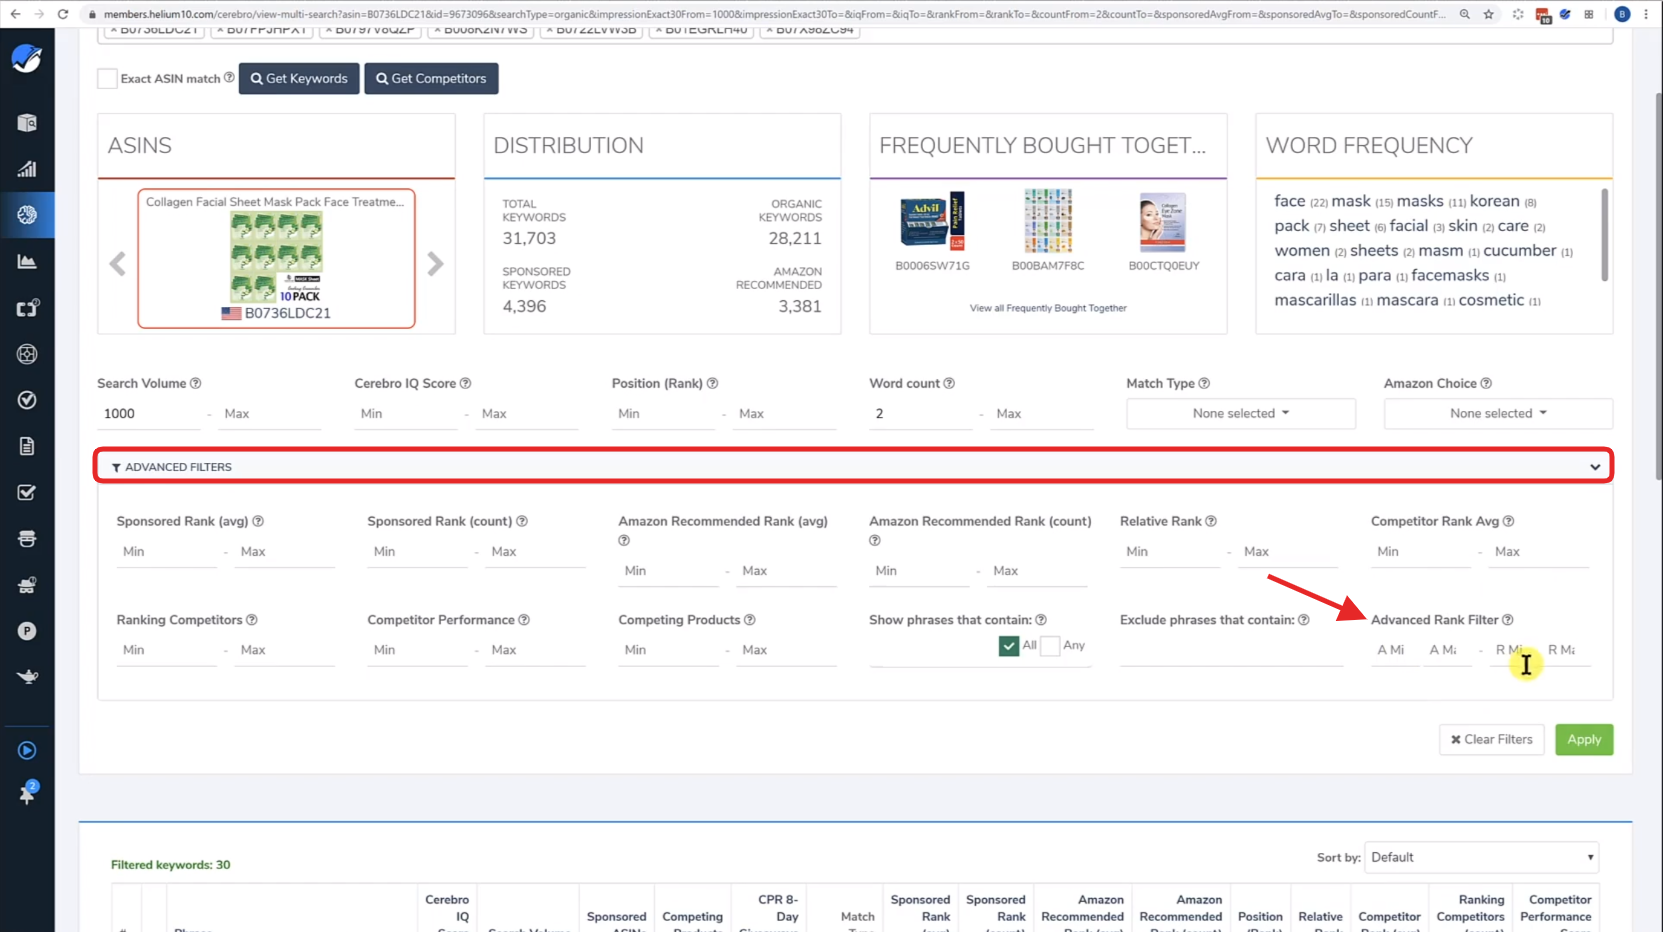Click Search Volume help question icon
1663x932 pixels.
(x=196, y=383)
